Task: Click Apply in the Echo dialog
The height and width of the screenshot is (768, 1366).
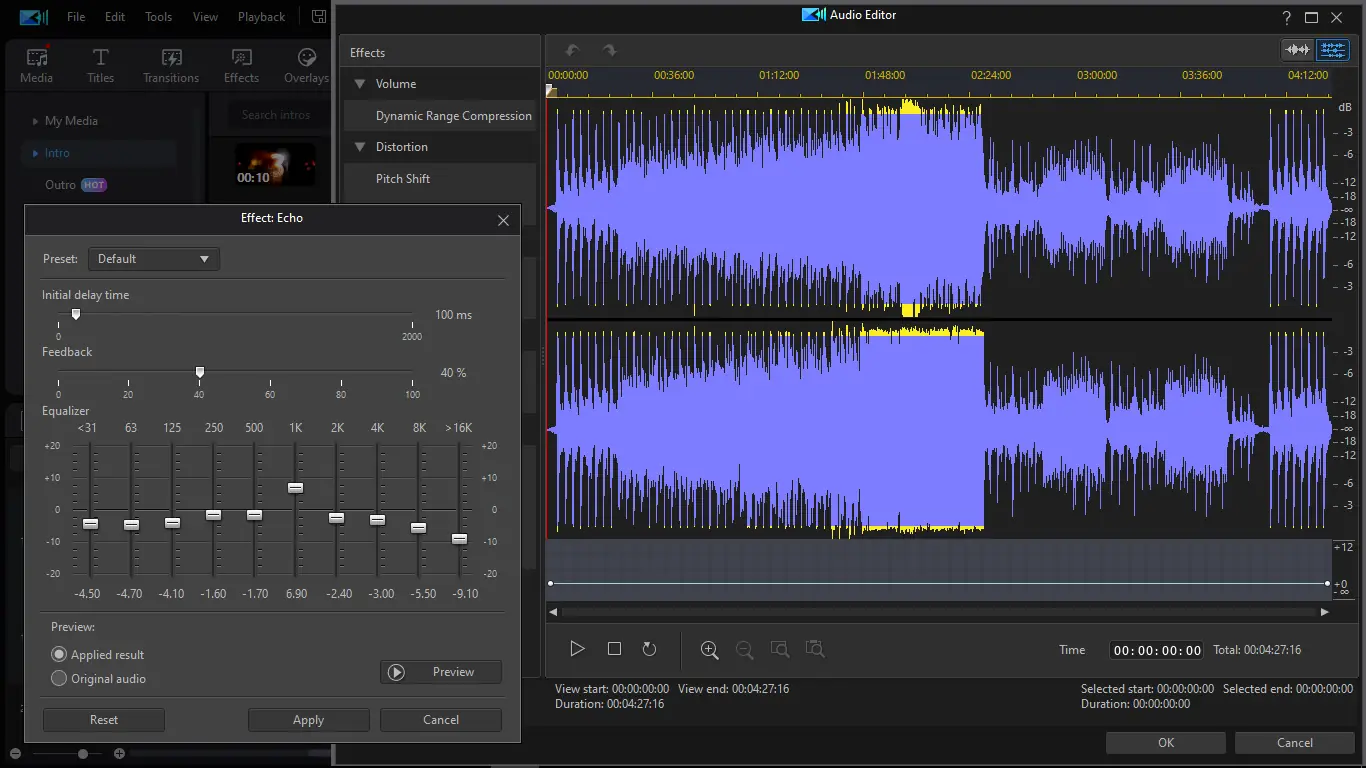Action: (x=308, y=720)
